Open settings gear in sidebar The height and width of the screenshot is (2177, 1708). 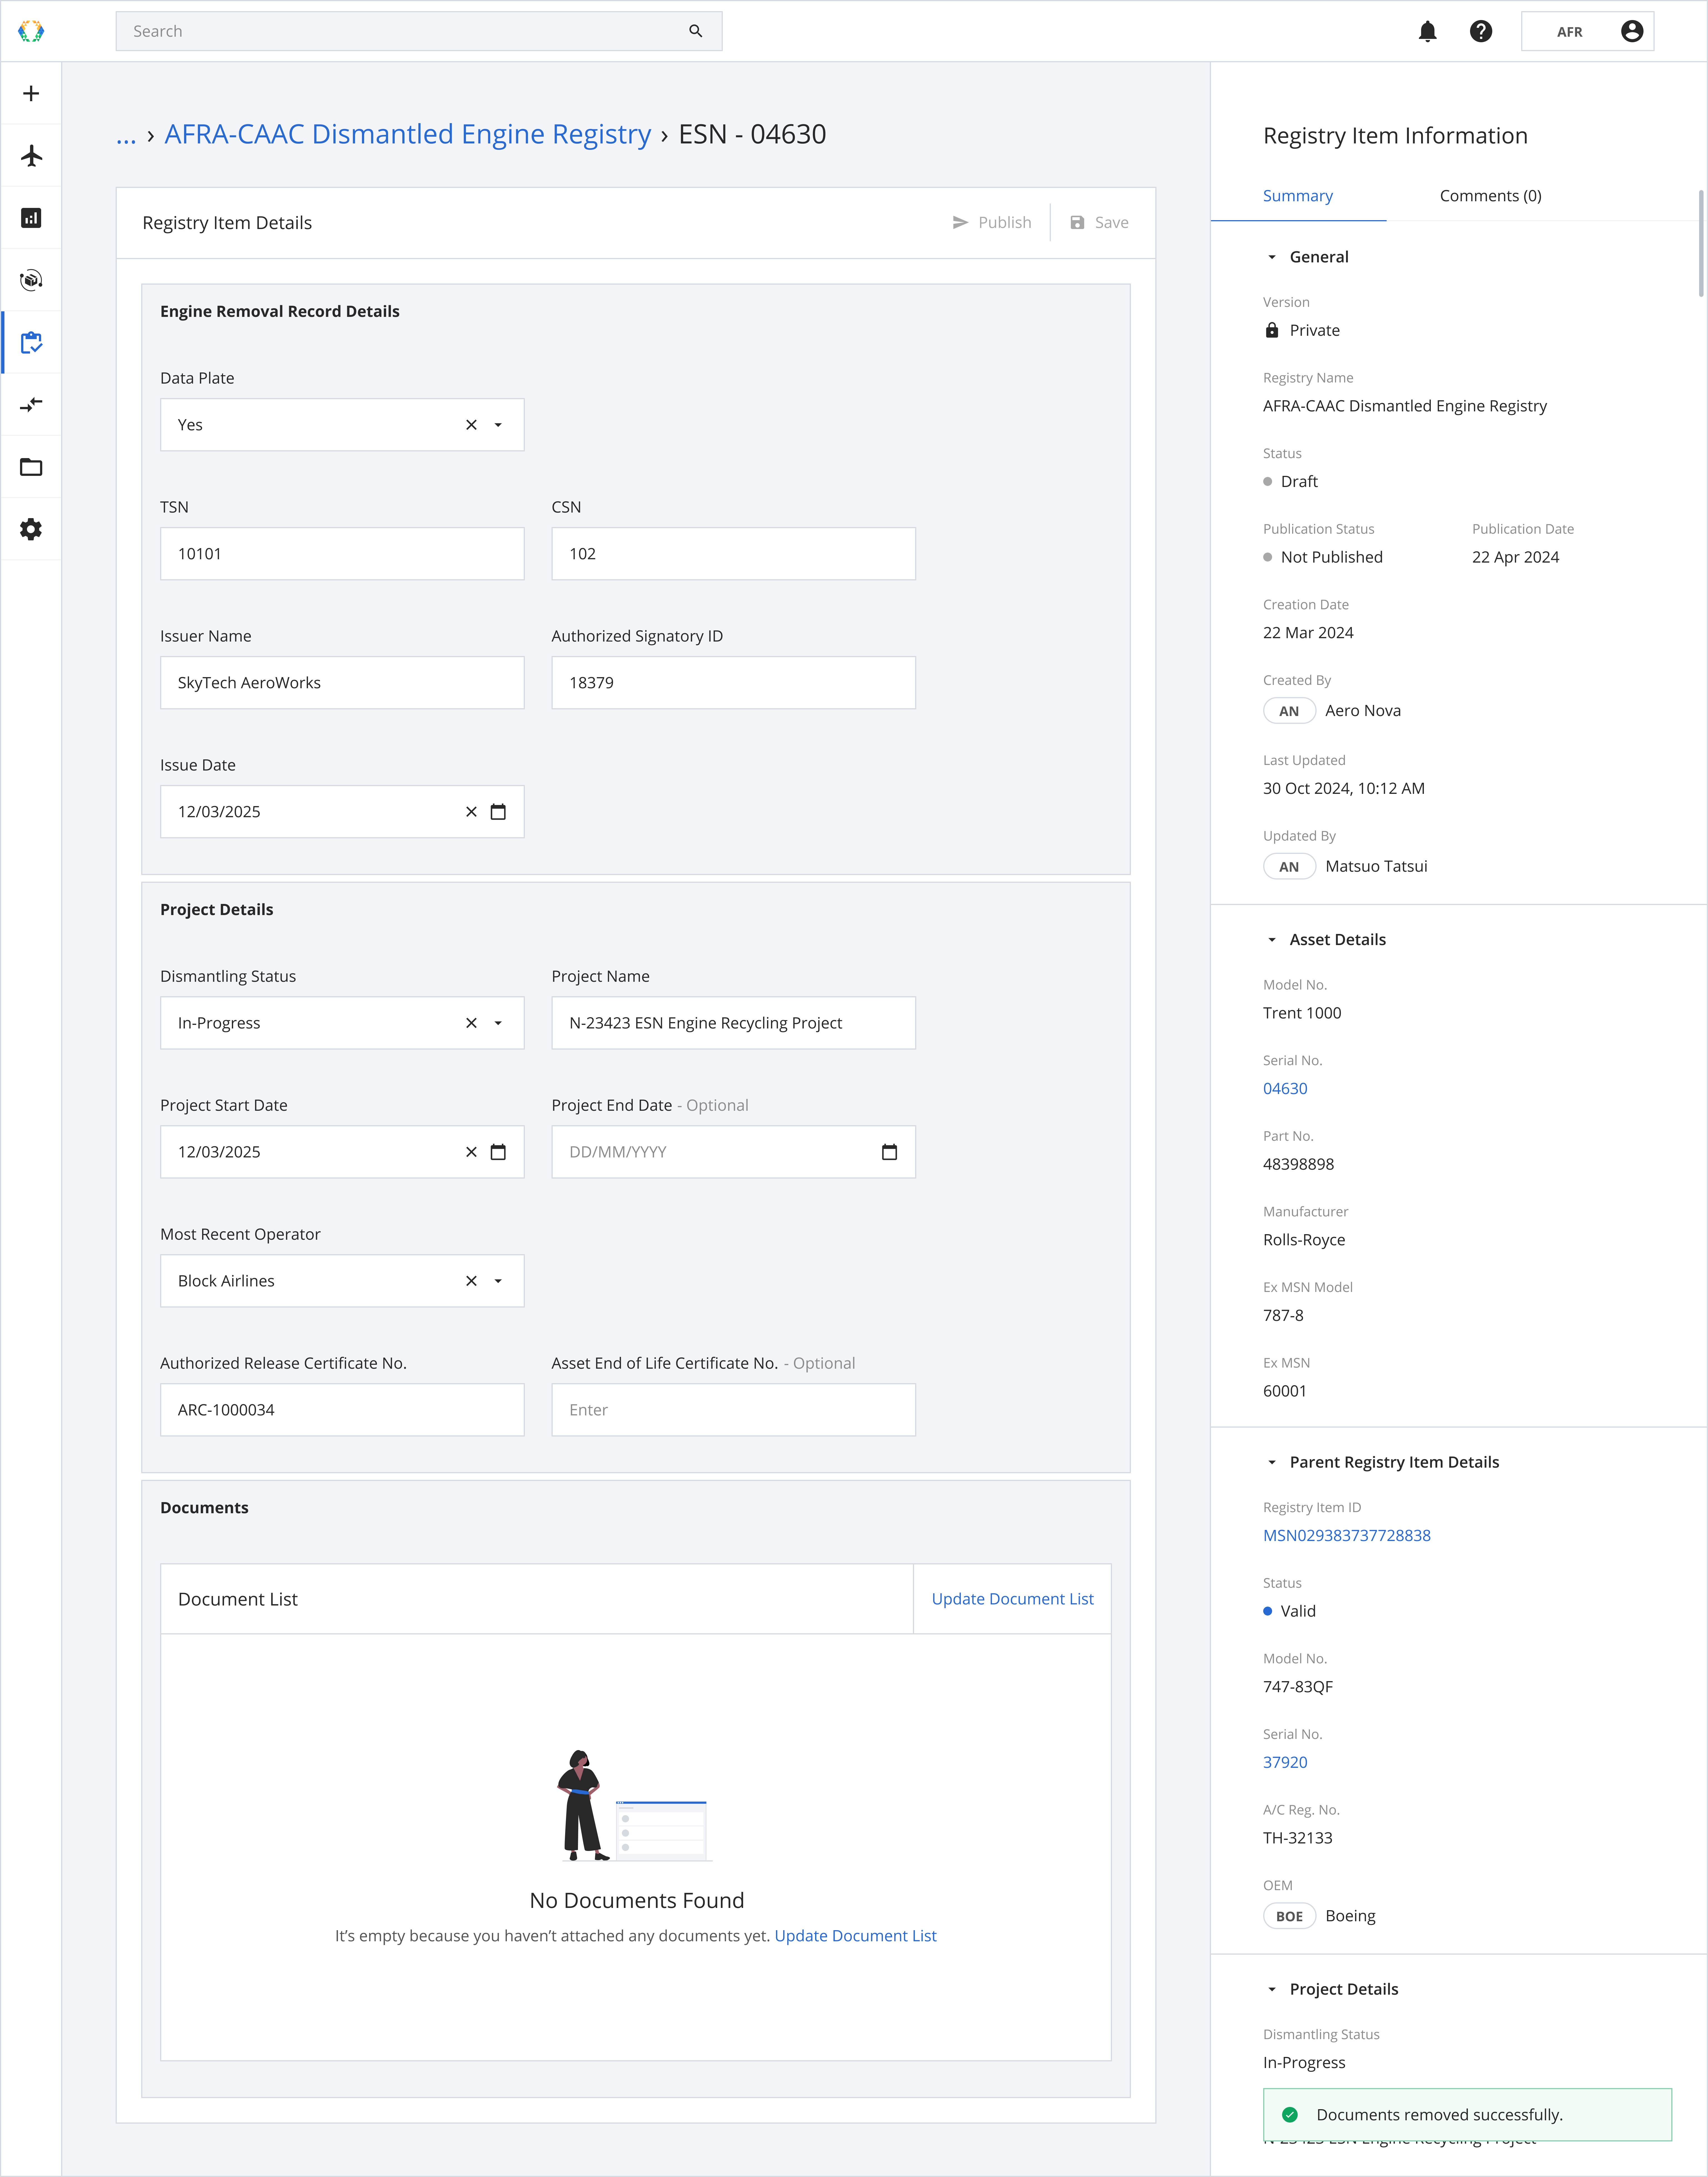[31, 529]
